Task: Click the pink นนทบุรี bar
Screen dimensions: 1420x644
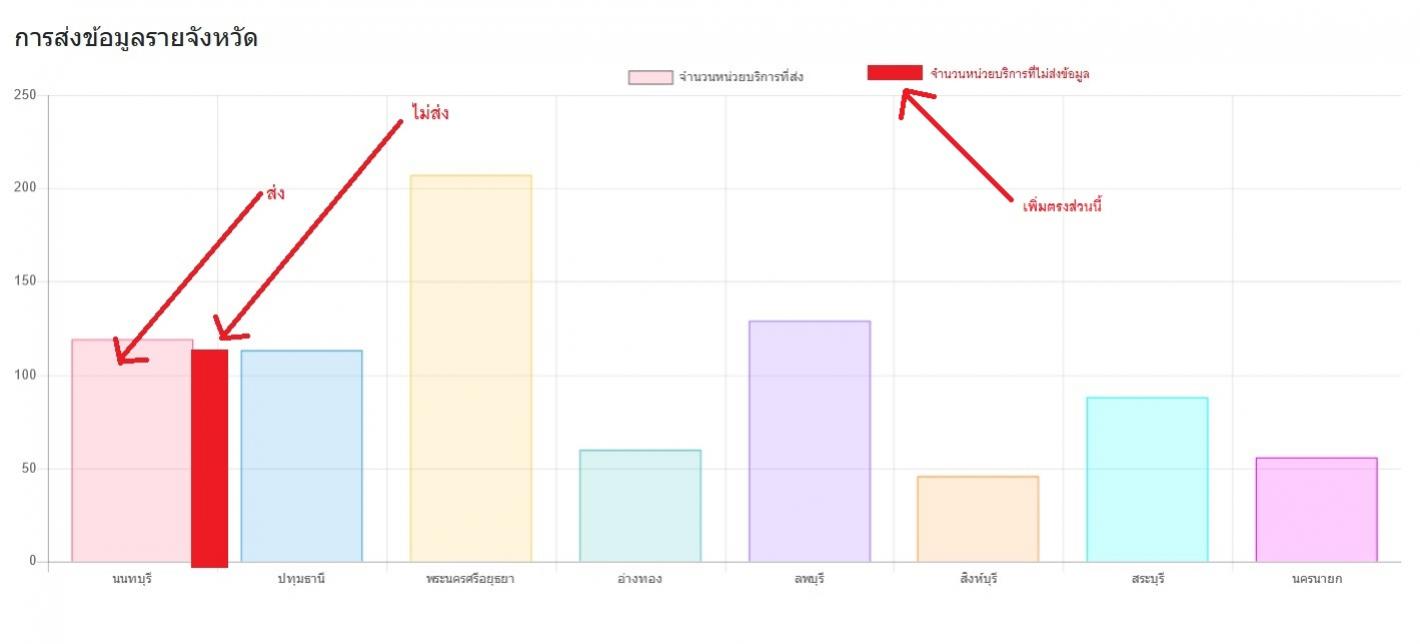Action: tap(132, 450)
